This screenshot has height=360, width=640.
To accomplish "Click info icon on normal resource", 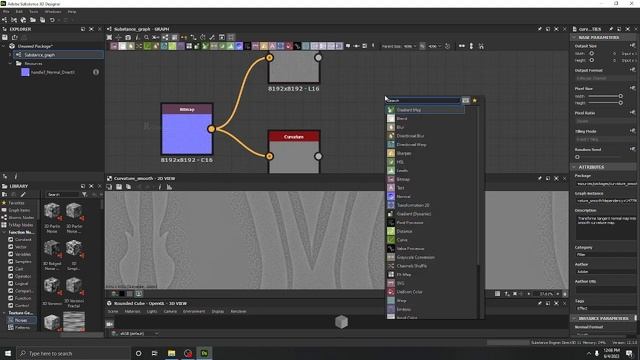I will coord(96,72).
